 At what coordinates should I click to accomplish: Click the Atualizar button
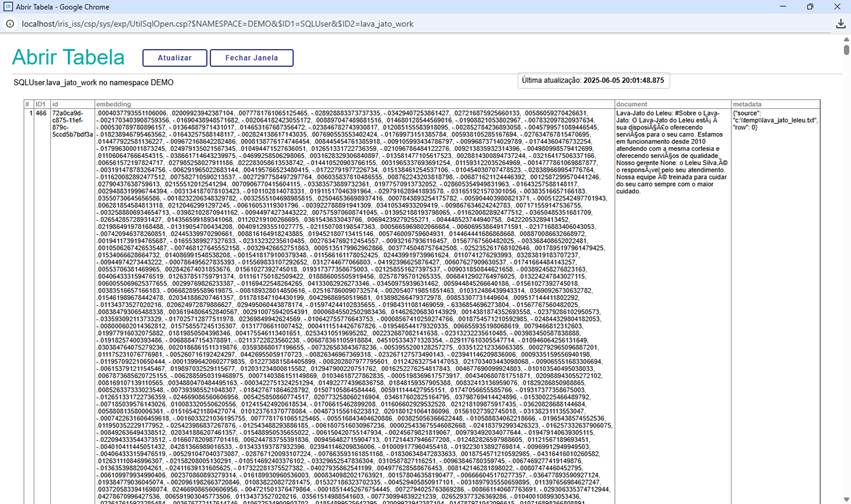coord(181,58)
